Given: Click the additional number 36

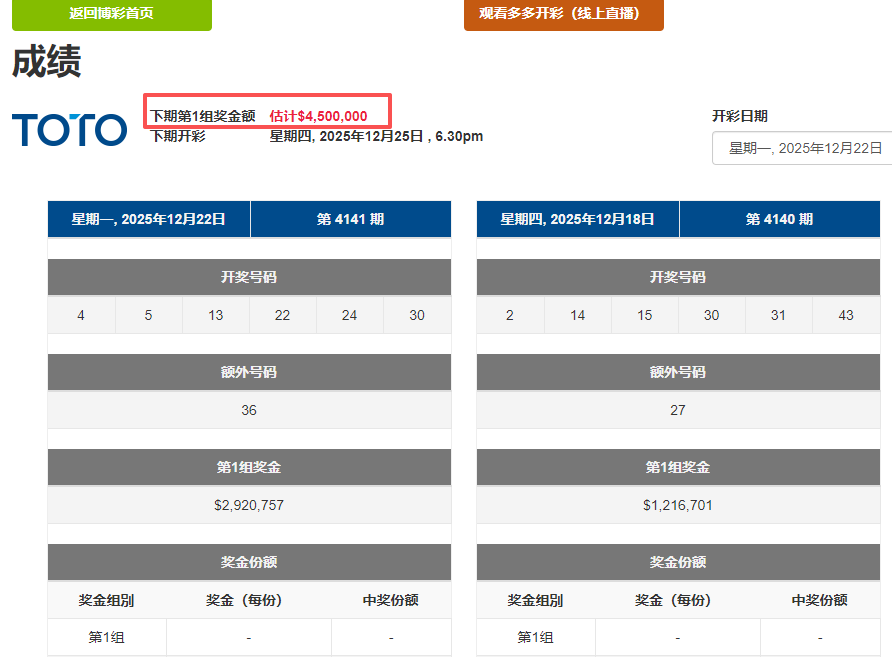Looking at the screenshot, I should 249,410.
